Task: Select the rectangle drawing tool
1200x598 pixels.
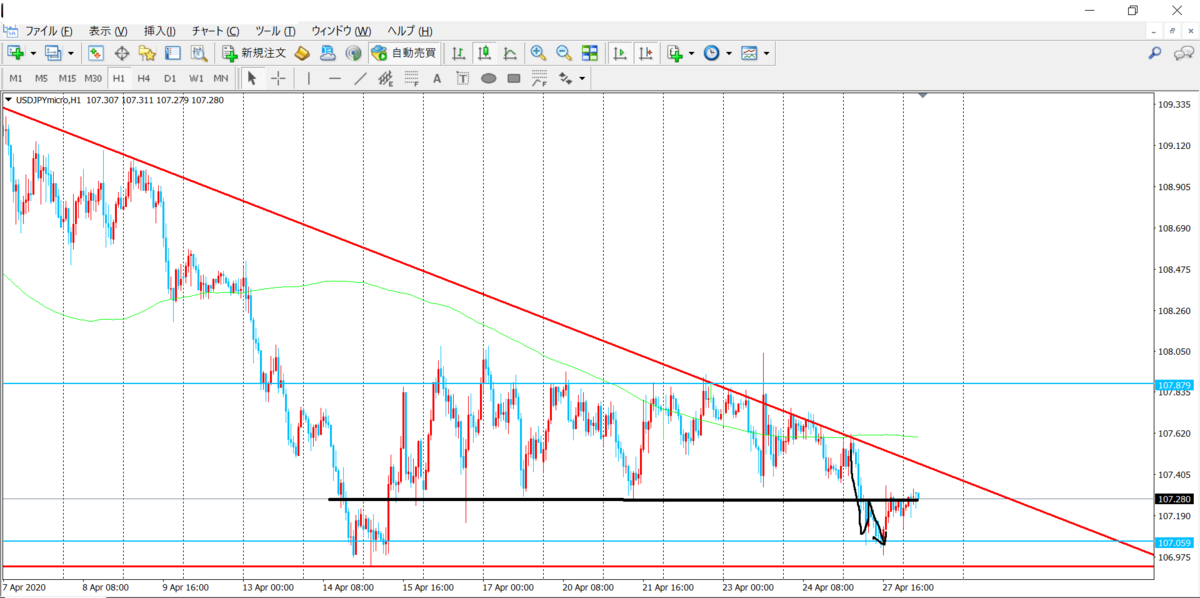Action: click(x=514, y=78)
